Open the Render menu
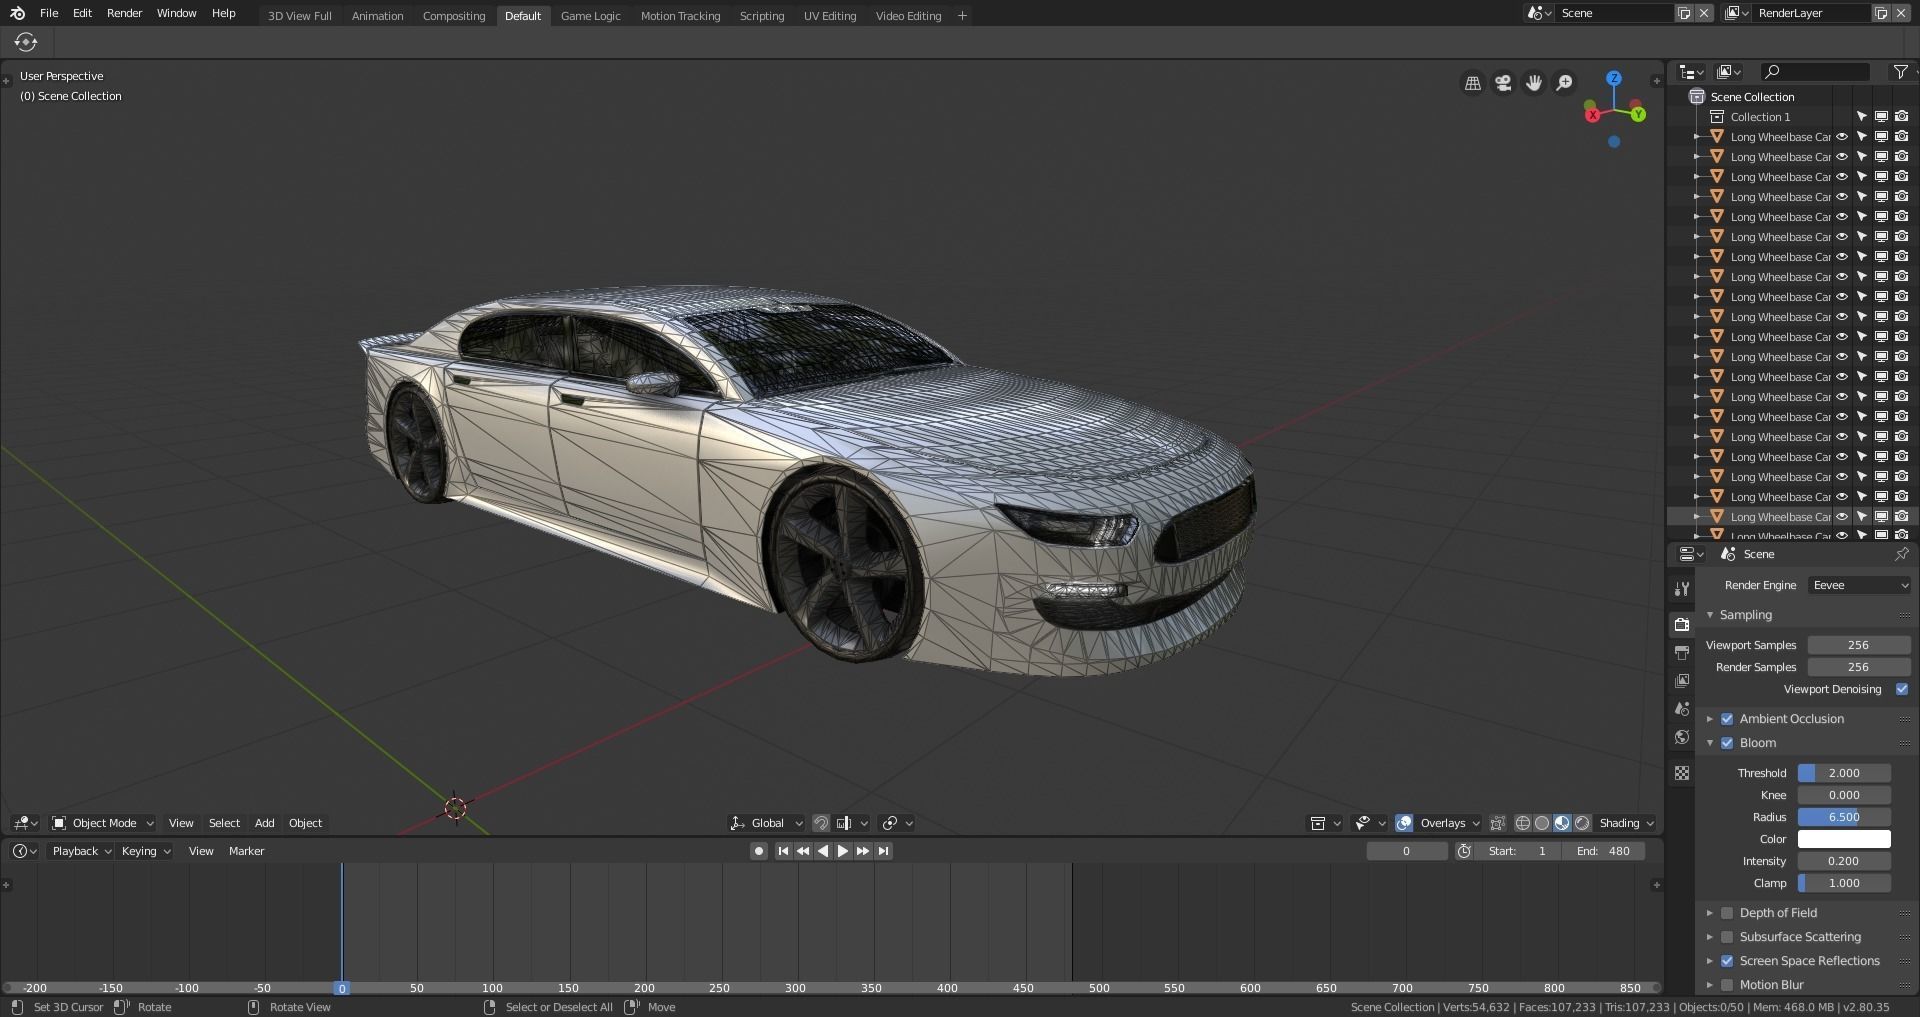This screenshot has width=1920, height=1017. coord(124,13)
